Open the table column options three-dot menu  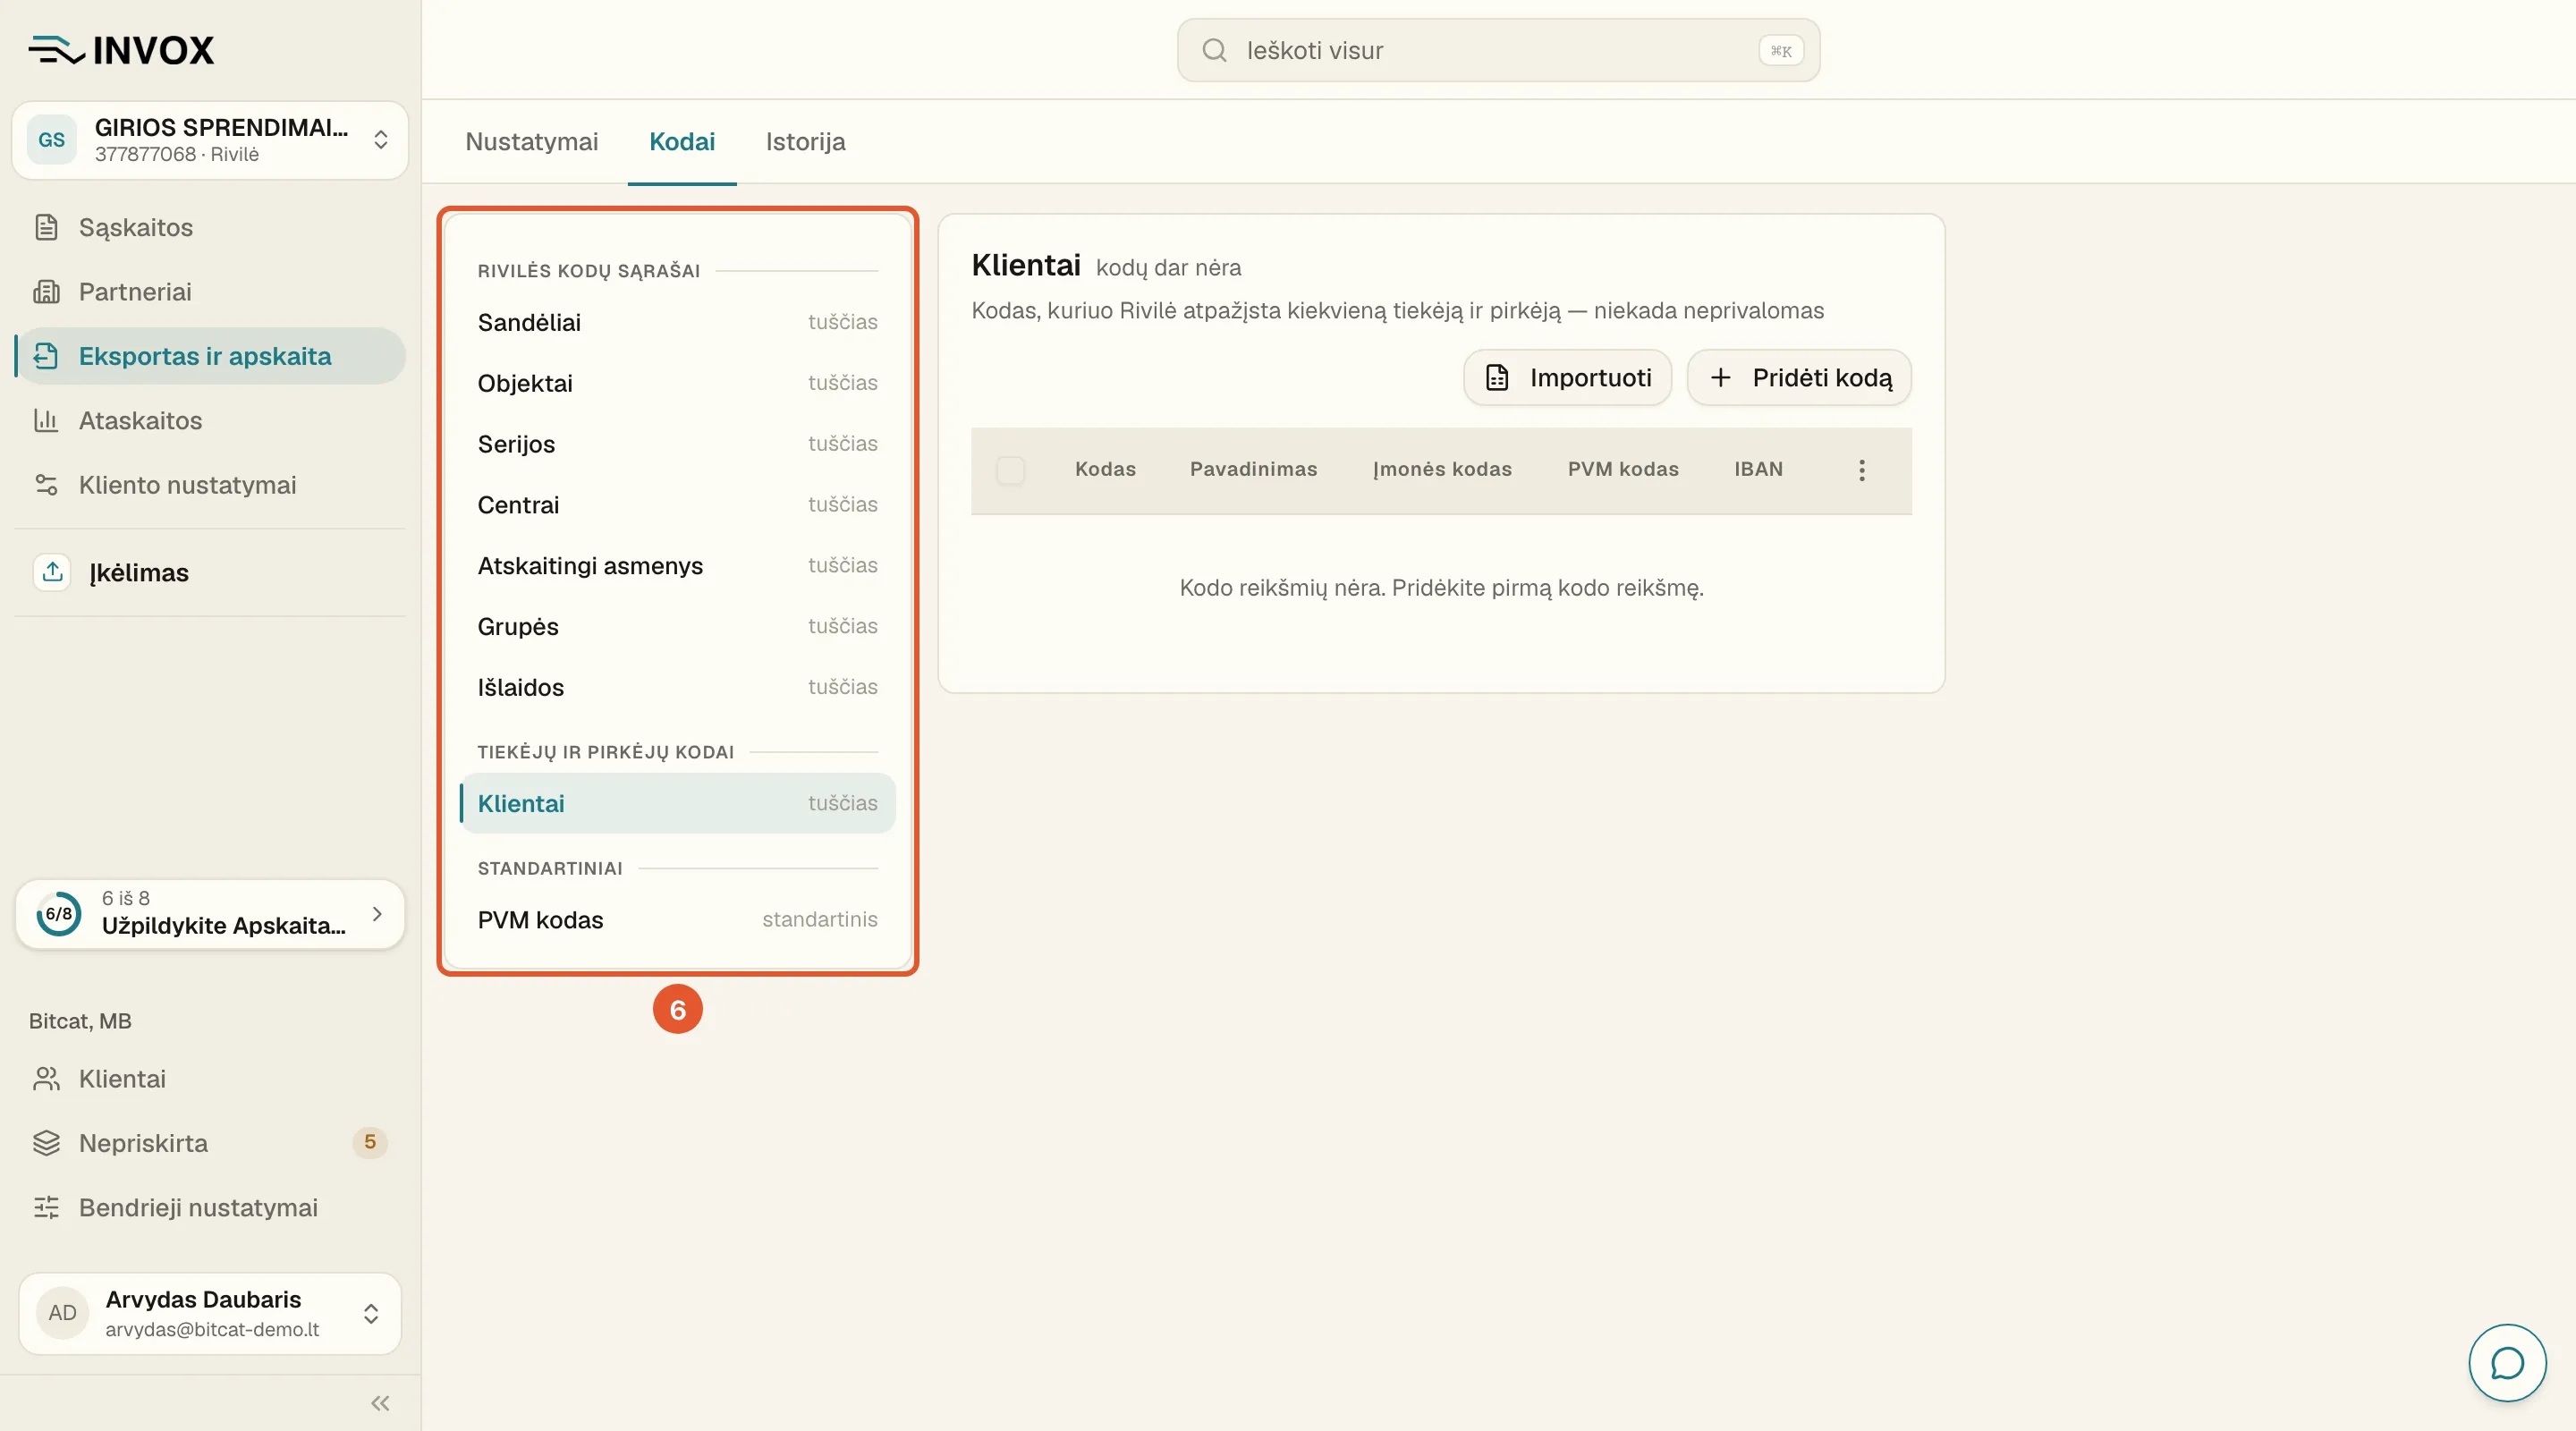(x=1861, y=470)
